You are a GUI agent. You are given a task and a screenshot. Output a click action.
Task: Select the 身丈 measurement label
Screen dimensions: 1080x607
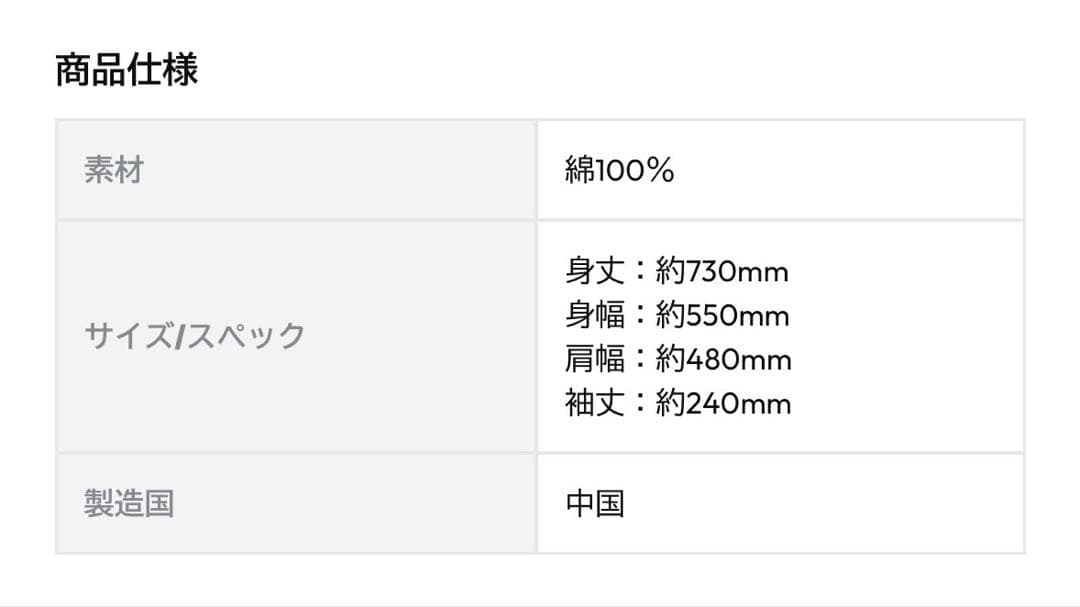point(595,271)
